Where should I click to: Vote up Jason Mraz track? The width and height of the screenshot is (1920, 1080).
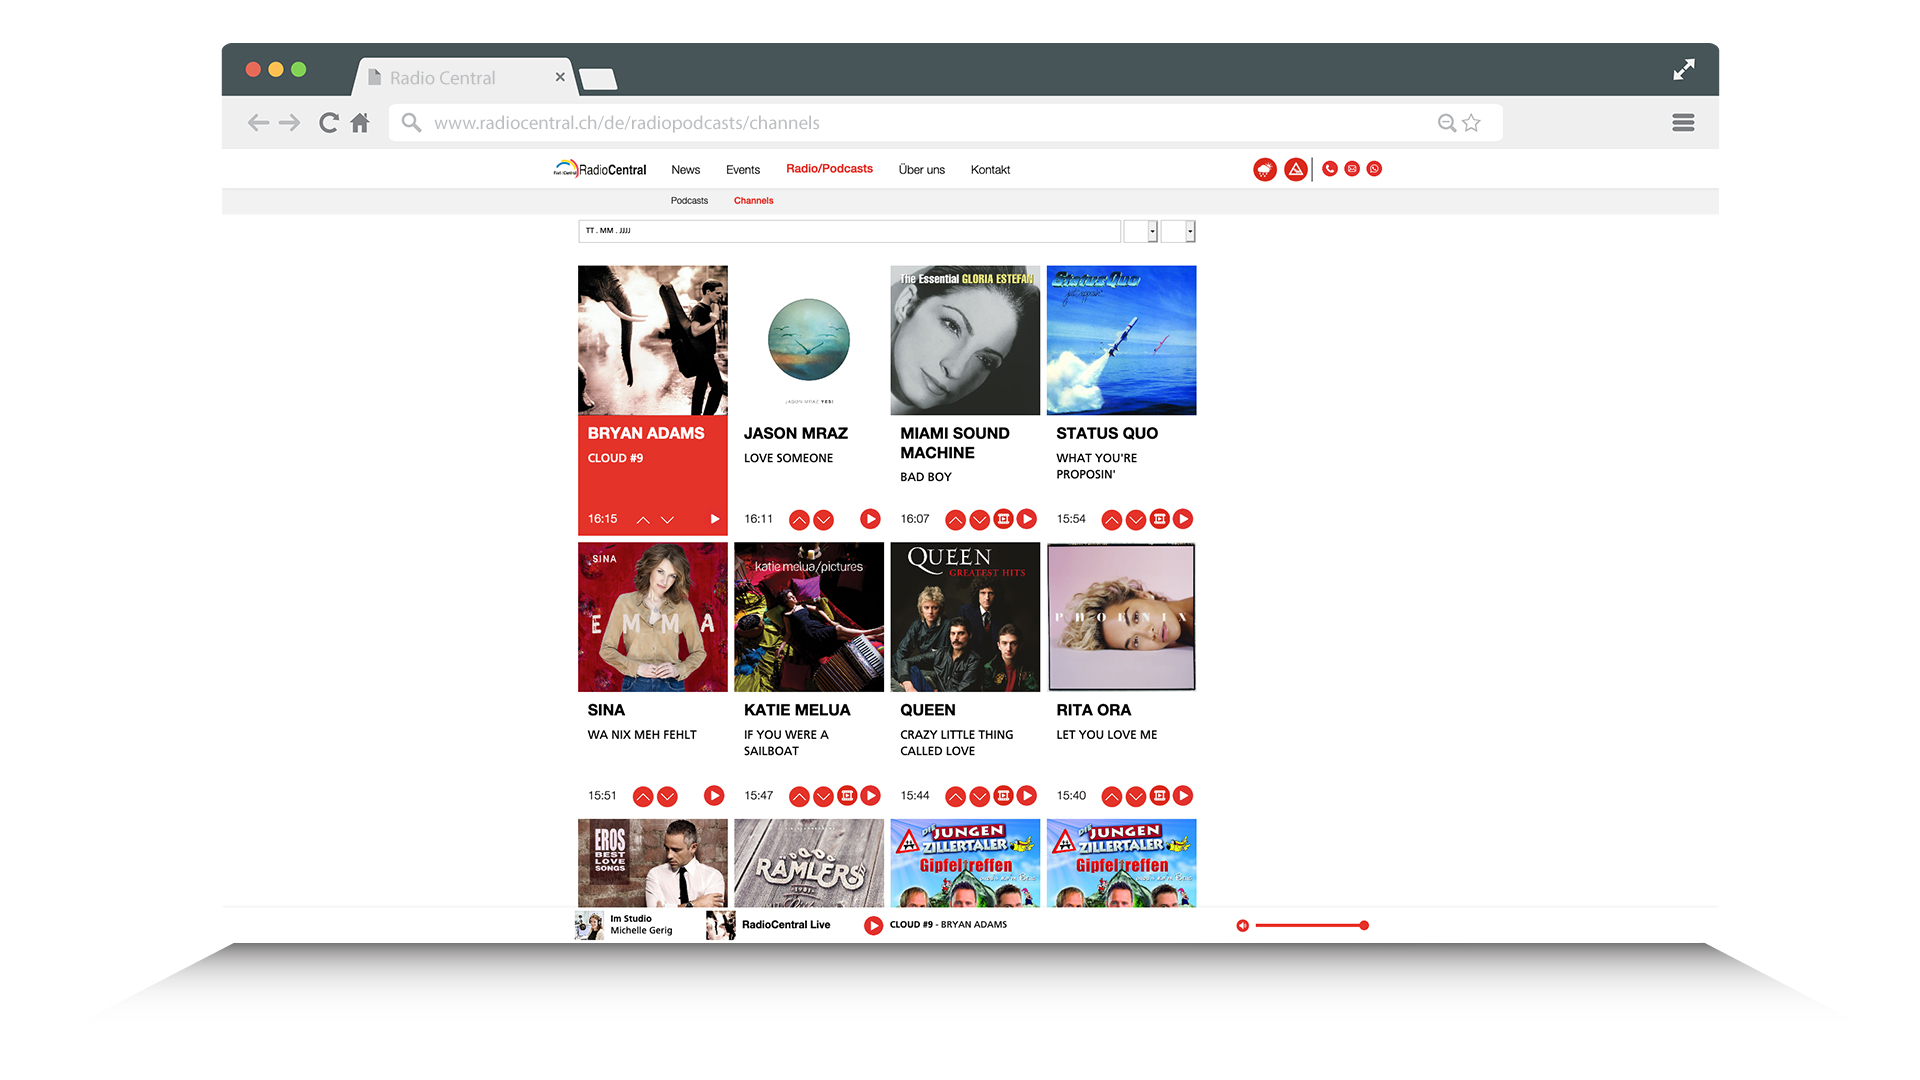[799, 520]
